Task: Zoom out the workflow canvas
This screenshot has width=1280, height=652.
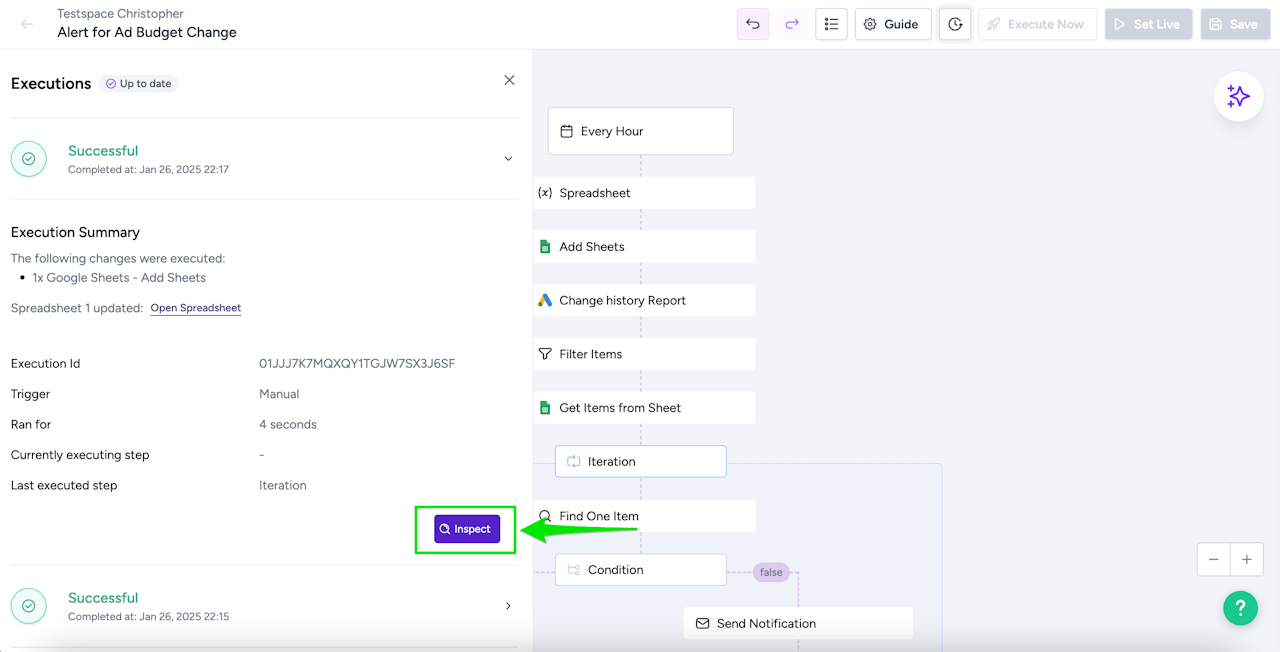Action: [1214, 560]
